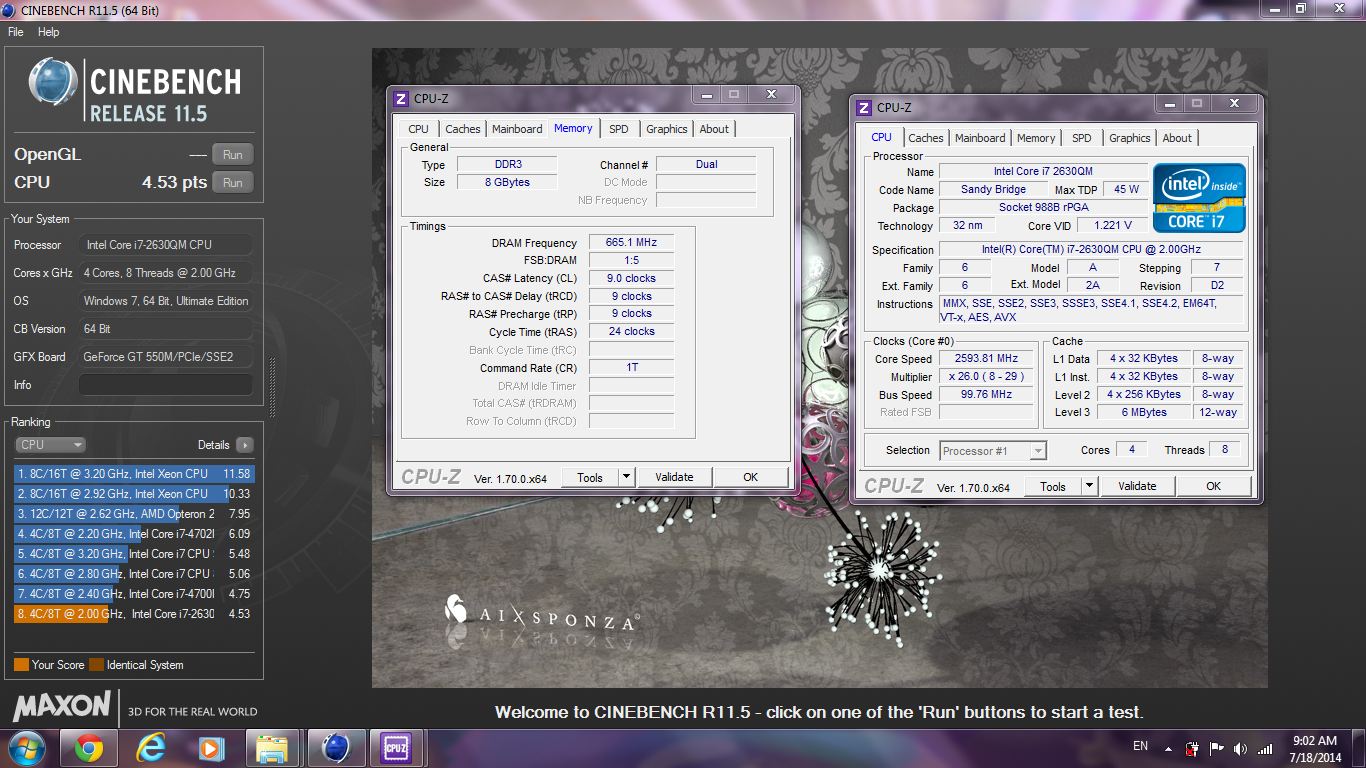Open Windows Media Player from the taskbar
1366x768 pixels.
click(x=211, y=748)
